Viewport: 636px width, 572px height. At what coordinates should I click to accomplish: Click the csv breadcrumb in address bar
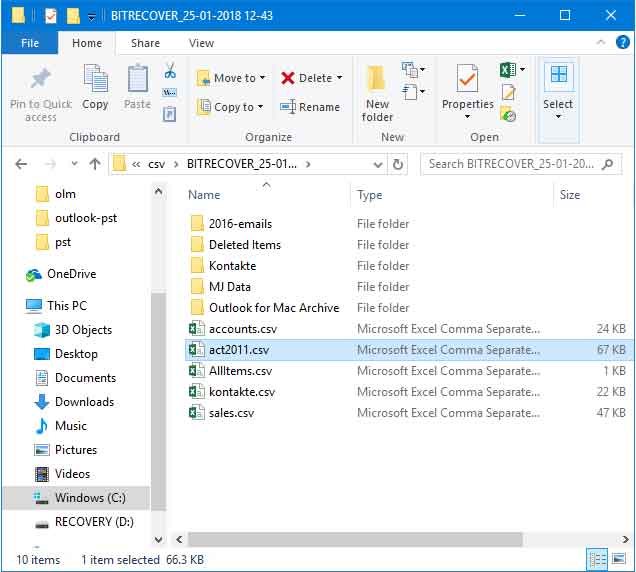click(x=156, y=164)
